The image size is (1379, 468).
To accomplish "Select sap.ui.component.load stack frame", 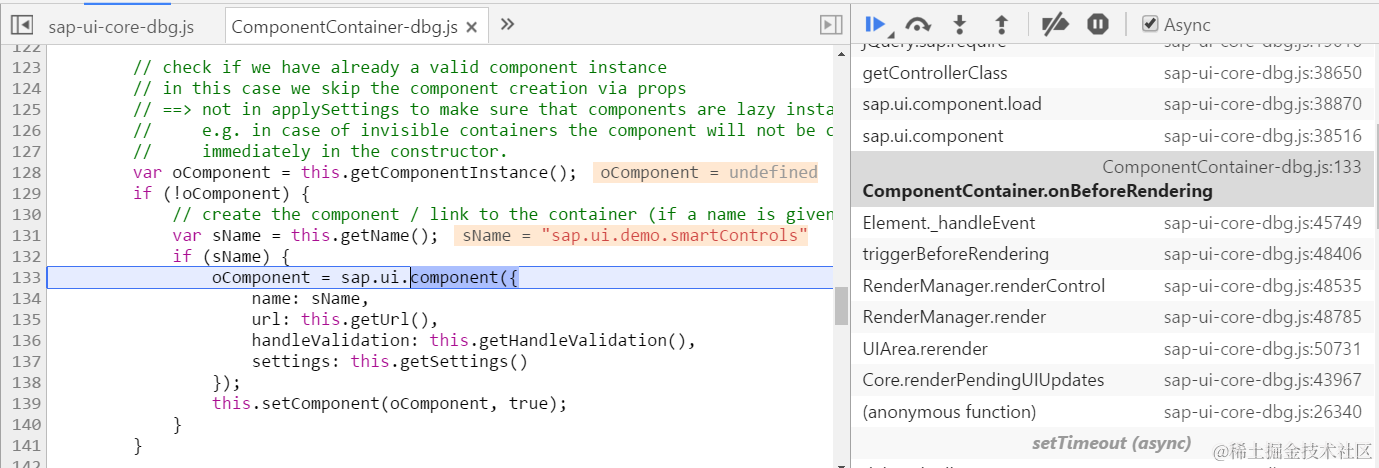I will (1112, 104).
